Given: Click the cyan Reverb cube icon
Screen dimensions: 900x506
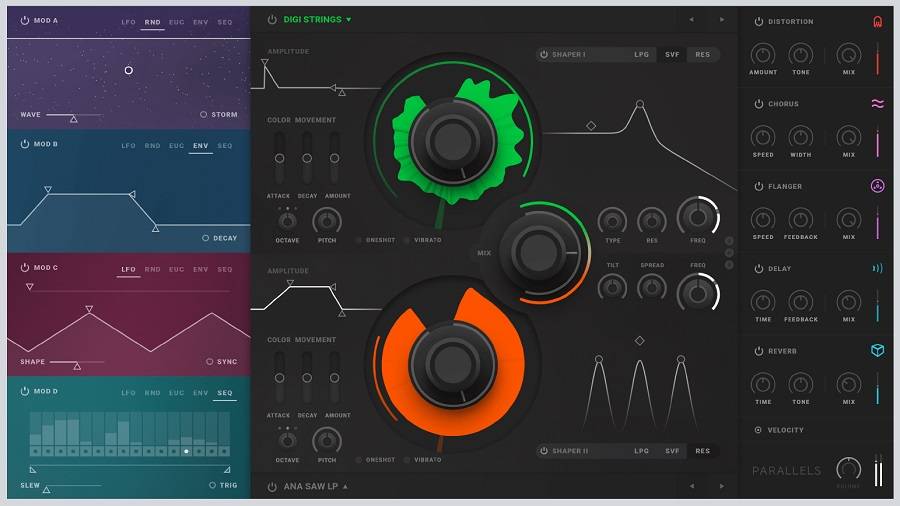Looking at the screenshot, I should pos(877,350).
